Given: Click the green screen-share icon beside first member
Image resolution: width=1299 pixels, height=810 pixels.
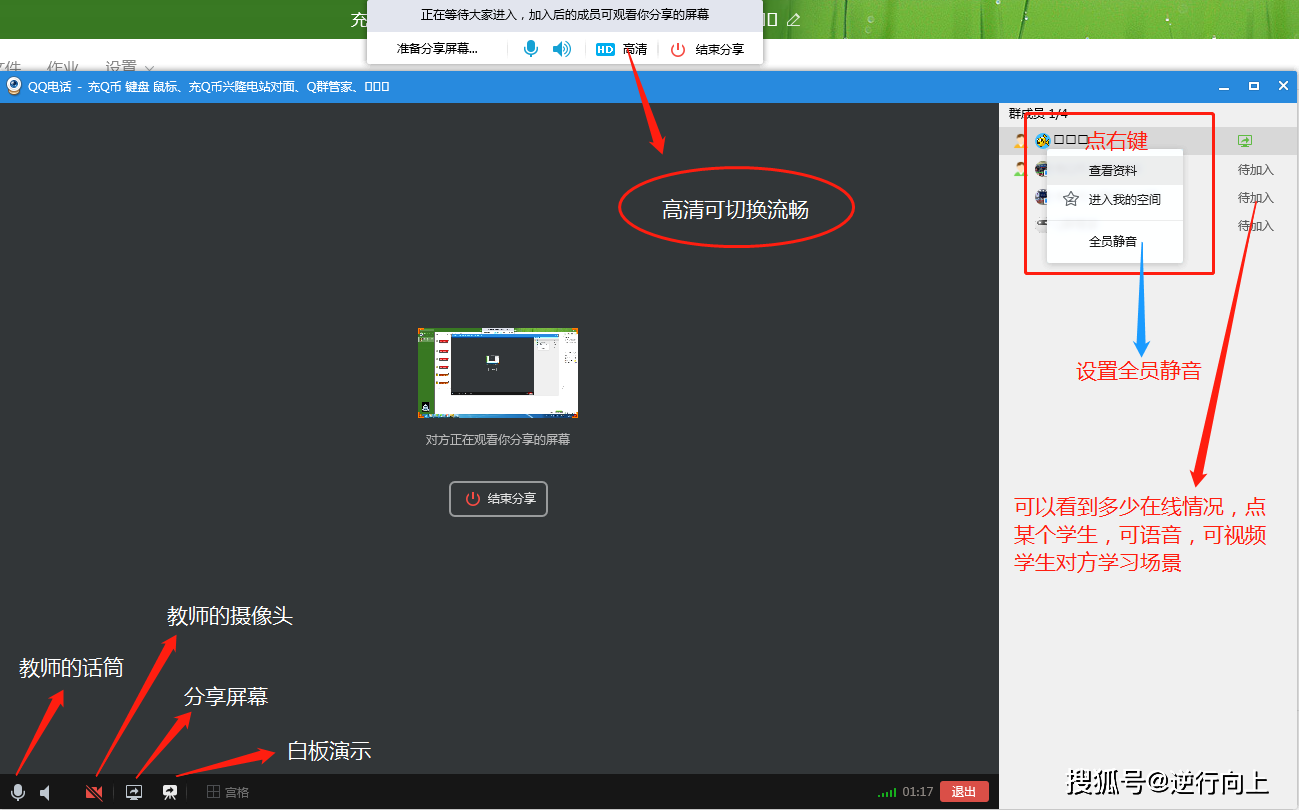Looking at the screenshot, I should pyautogui.click(x=1244, y=141).
